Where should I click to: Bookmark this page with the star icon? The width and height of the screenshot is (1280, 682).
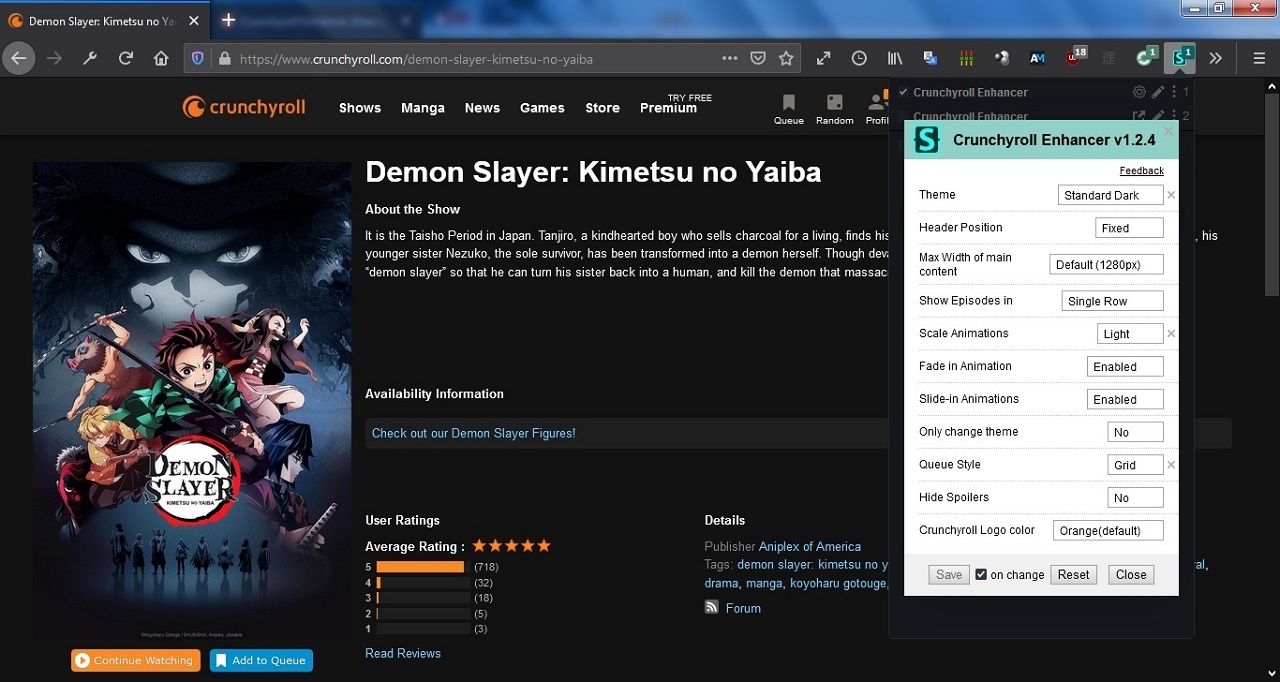click(x=786, y=59)
